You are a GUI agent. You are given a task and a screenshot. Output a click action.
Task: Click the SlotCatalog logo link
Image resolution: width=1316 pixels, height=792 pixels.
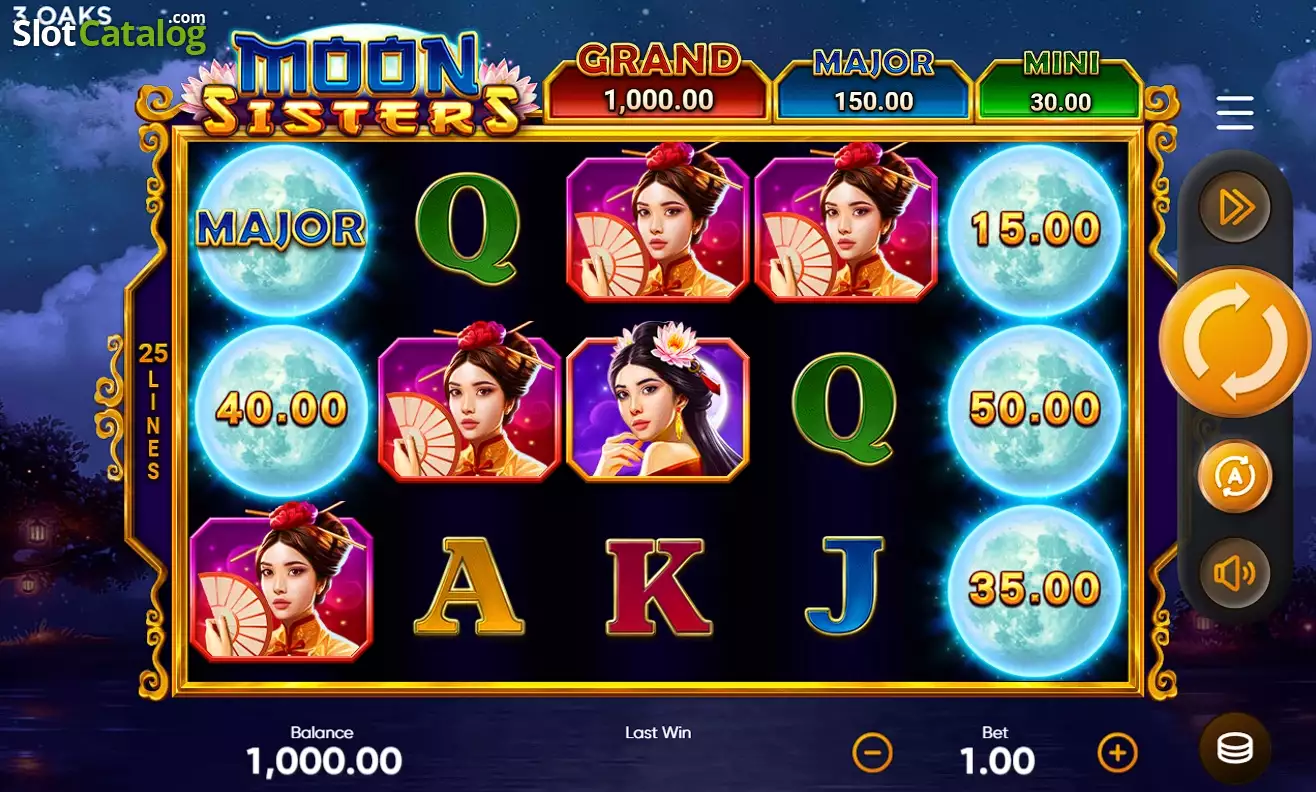(108, 31)
